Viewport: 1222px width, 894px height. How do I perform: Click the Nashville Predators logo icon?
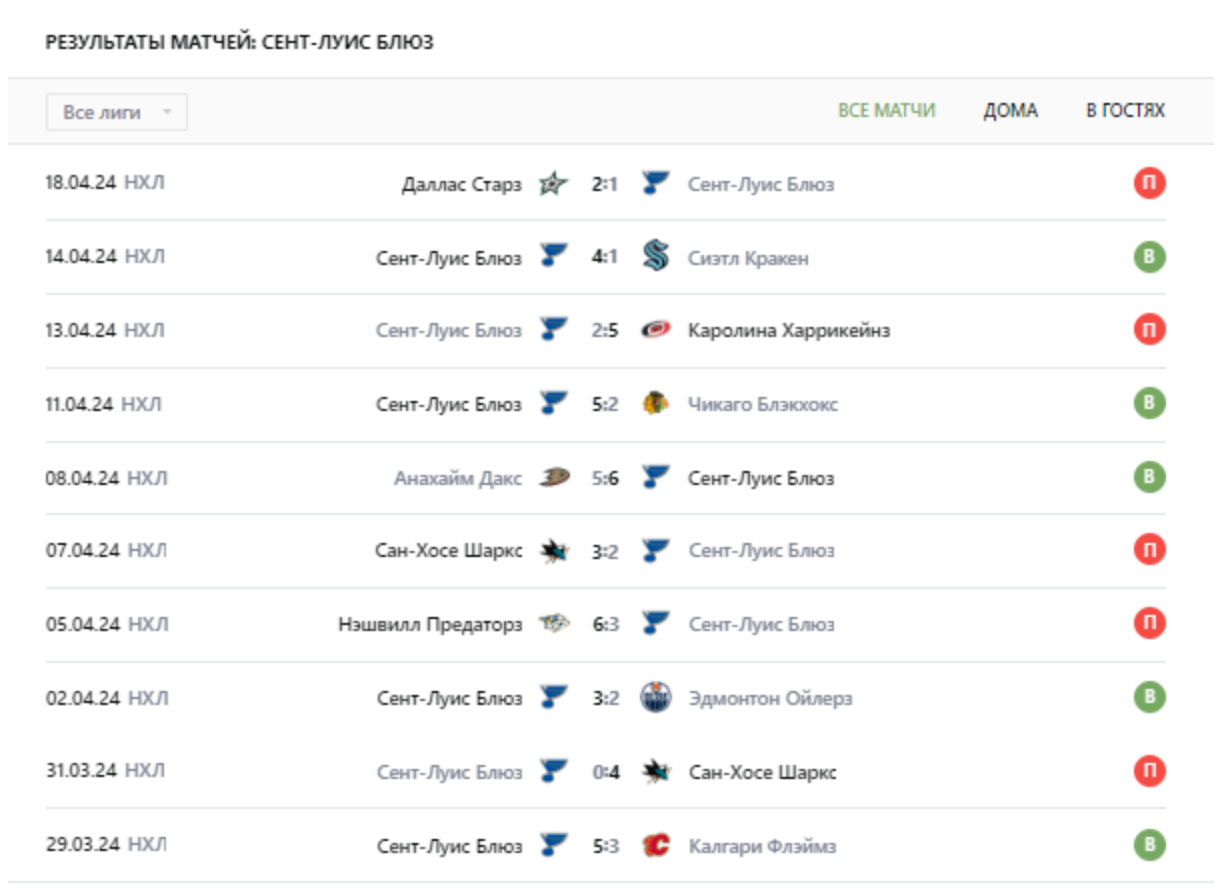(553, 624)
